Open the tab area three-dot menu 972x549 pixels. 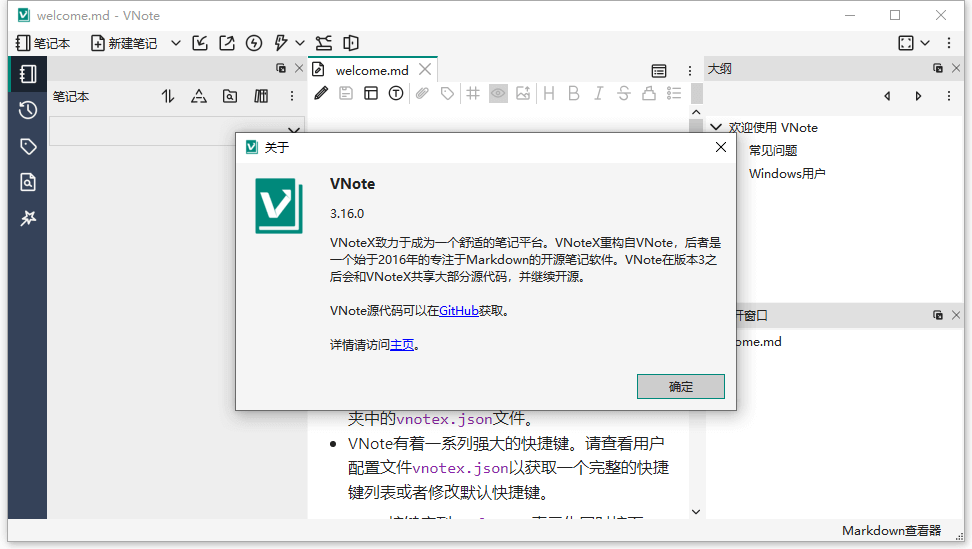click(690, 71)
